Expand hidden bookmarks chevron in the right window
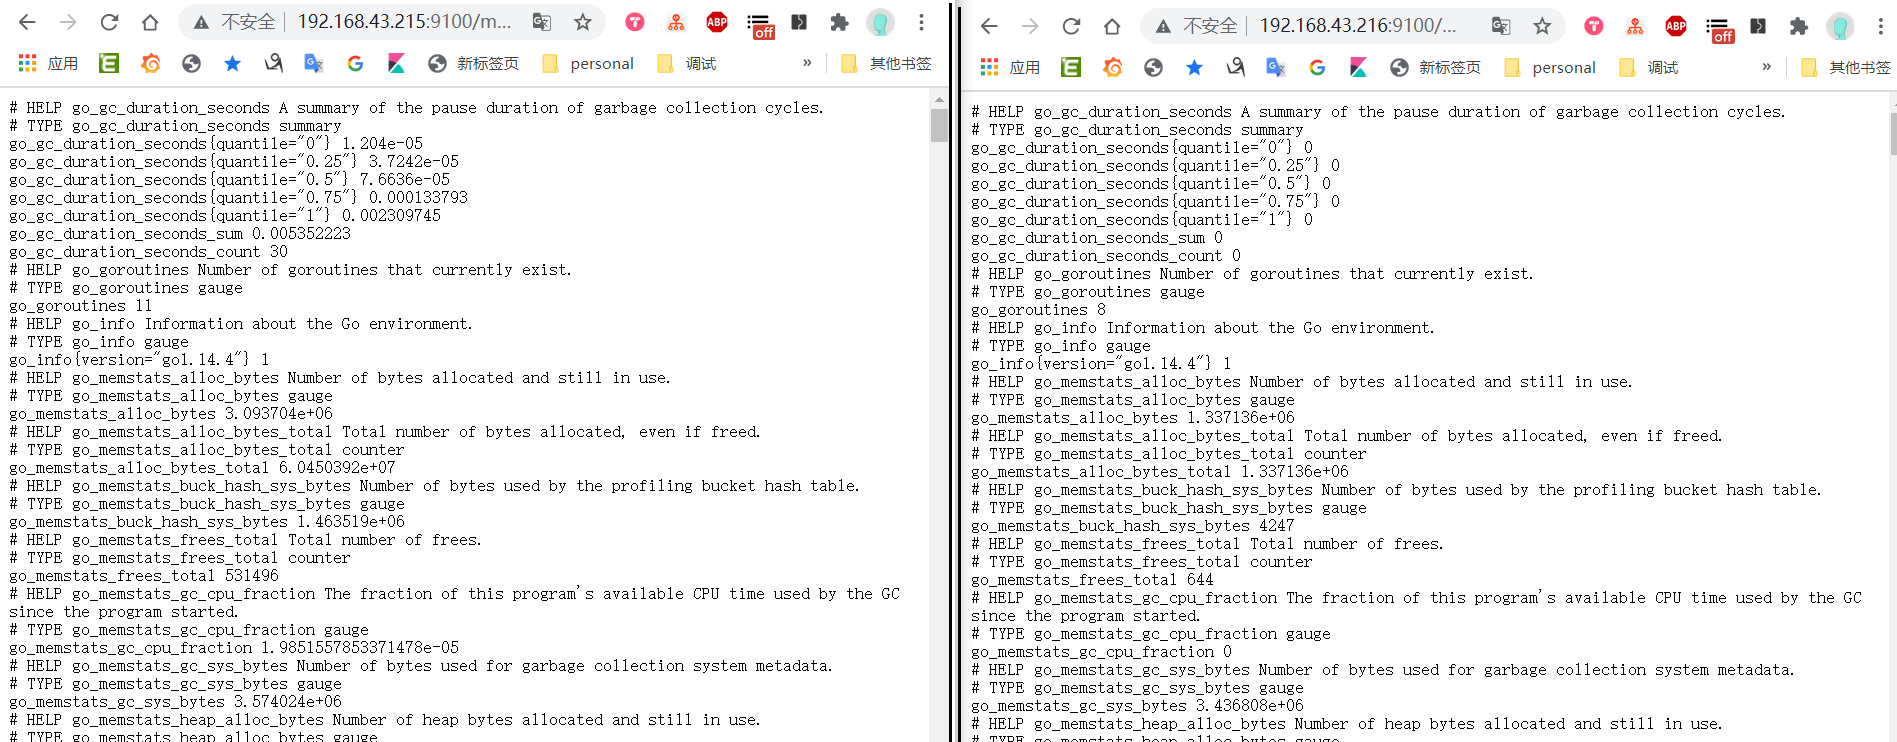This screenshot has height=742, width=1897. tap(1767, 67)
